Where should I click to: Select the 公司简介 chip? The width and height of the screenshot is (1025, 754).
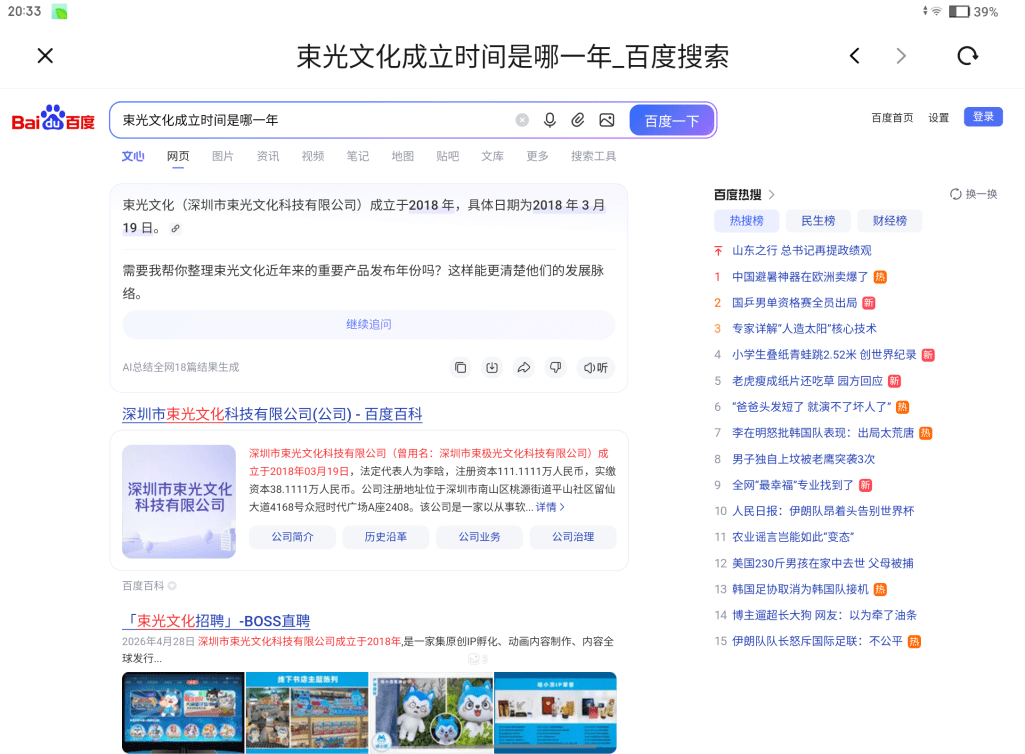click(292, 537)
